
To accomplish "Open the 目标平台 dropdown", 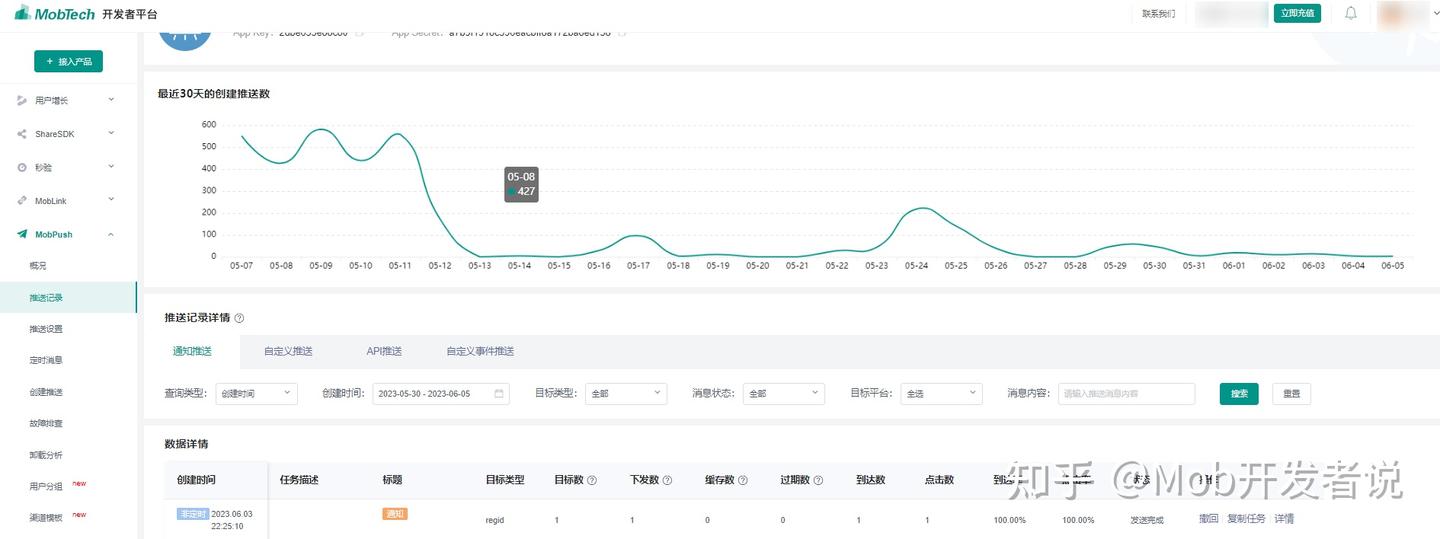I will (942, 394).
